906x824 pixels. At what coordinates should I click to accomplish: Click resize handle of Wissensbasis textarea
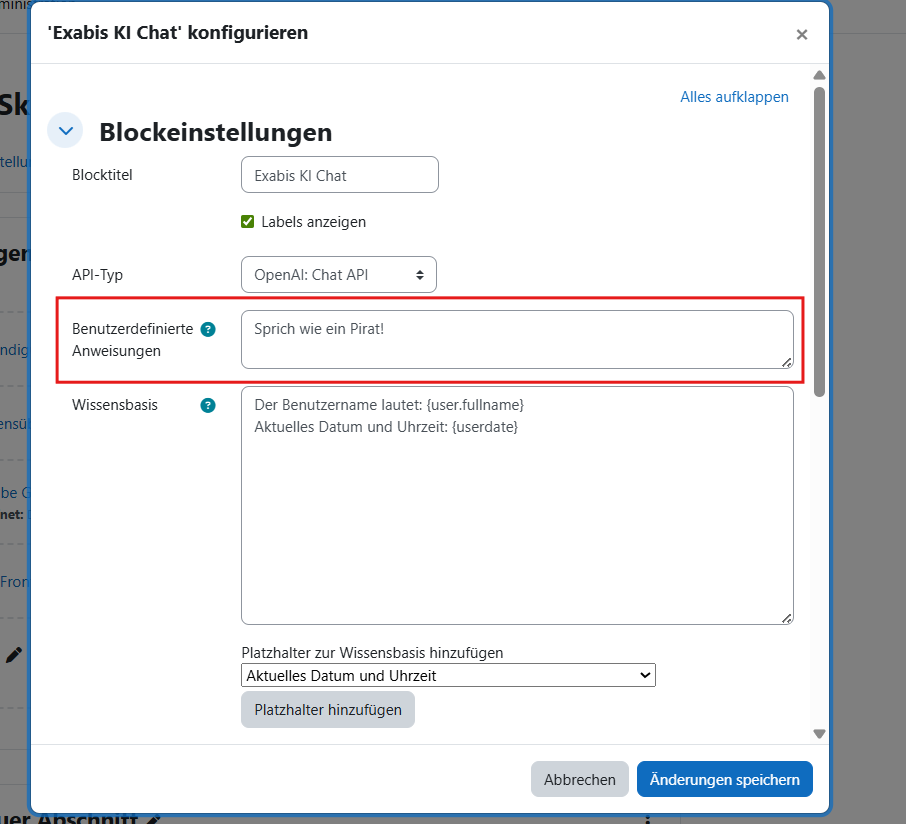(x=787, y=618)
